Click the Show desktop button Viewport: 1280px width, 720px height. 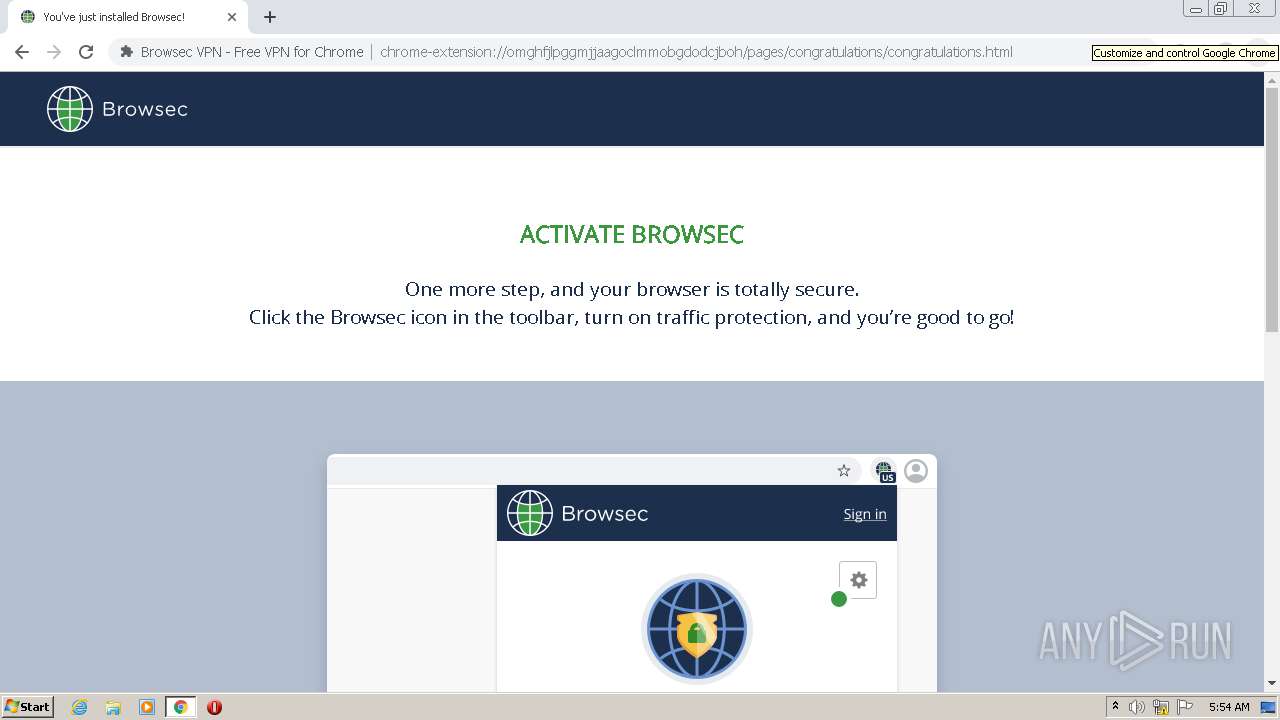(1268, 707)
